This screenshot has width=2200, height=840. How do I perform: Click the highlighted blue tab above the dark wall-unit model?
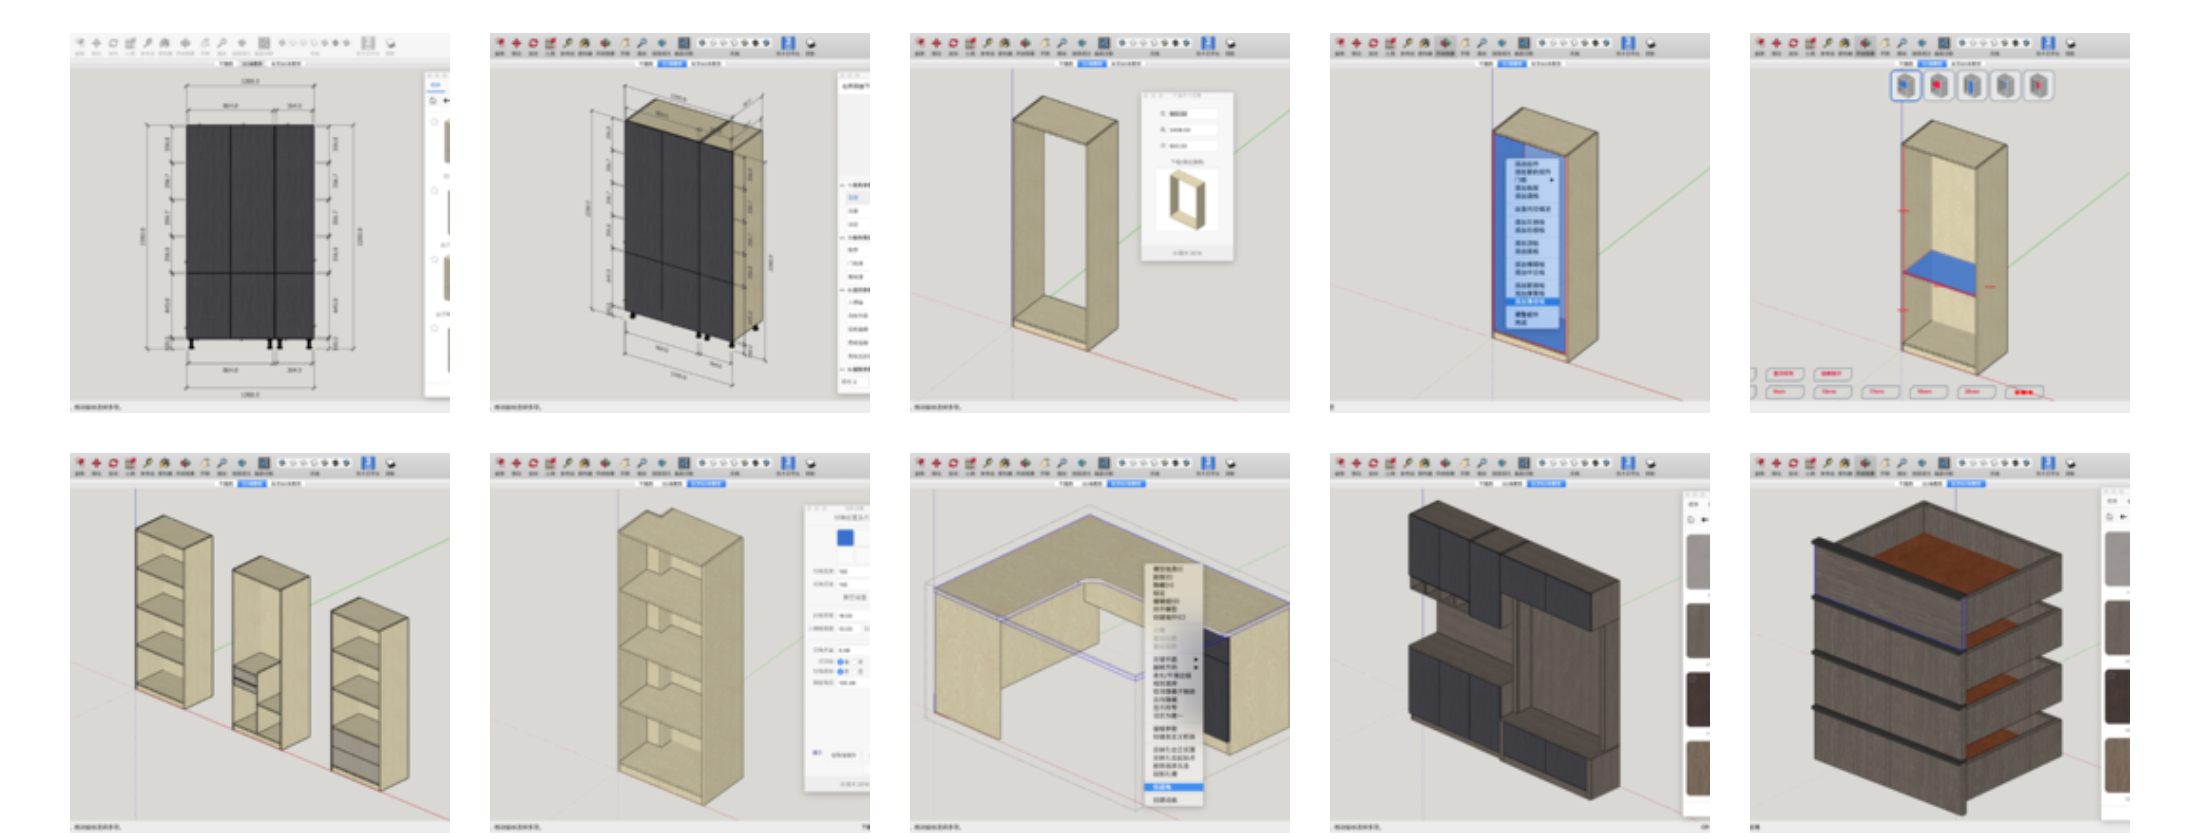point(1545,484)
